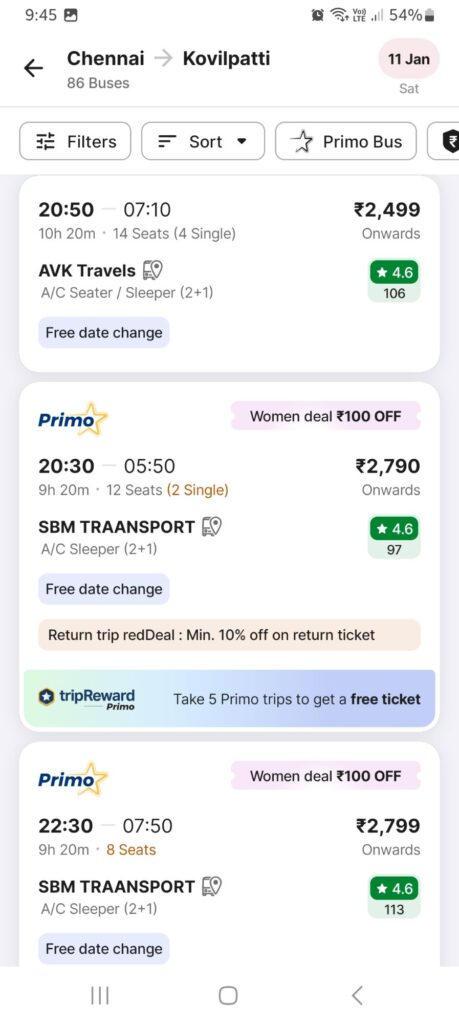Open Android recent apps button

coord(99,996)
